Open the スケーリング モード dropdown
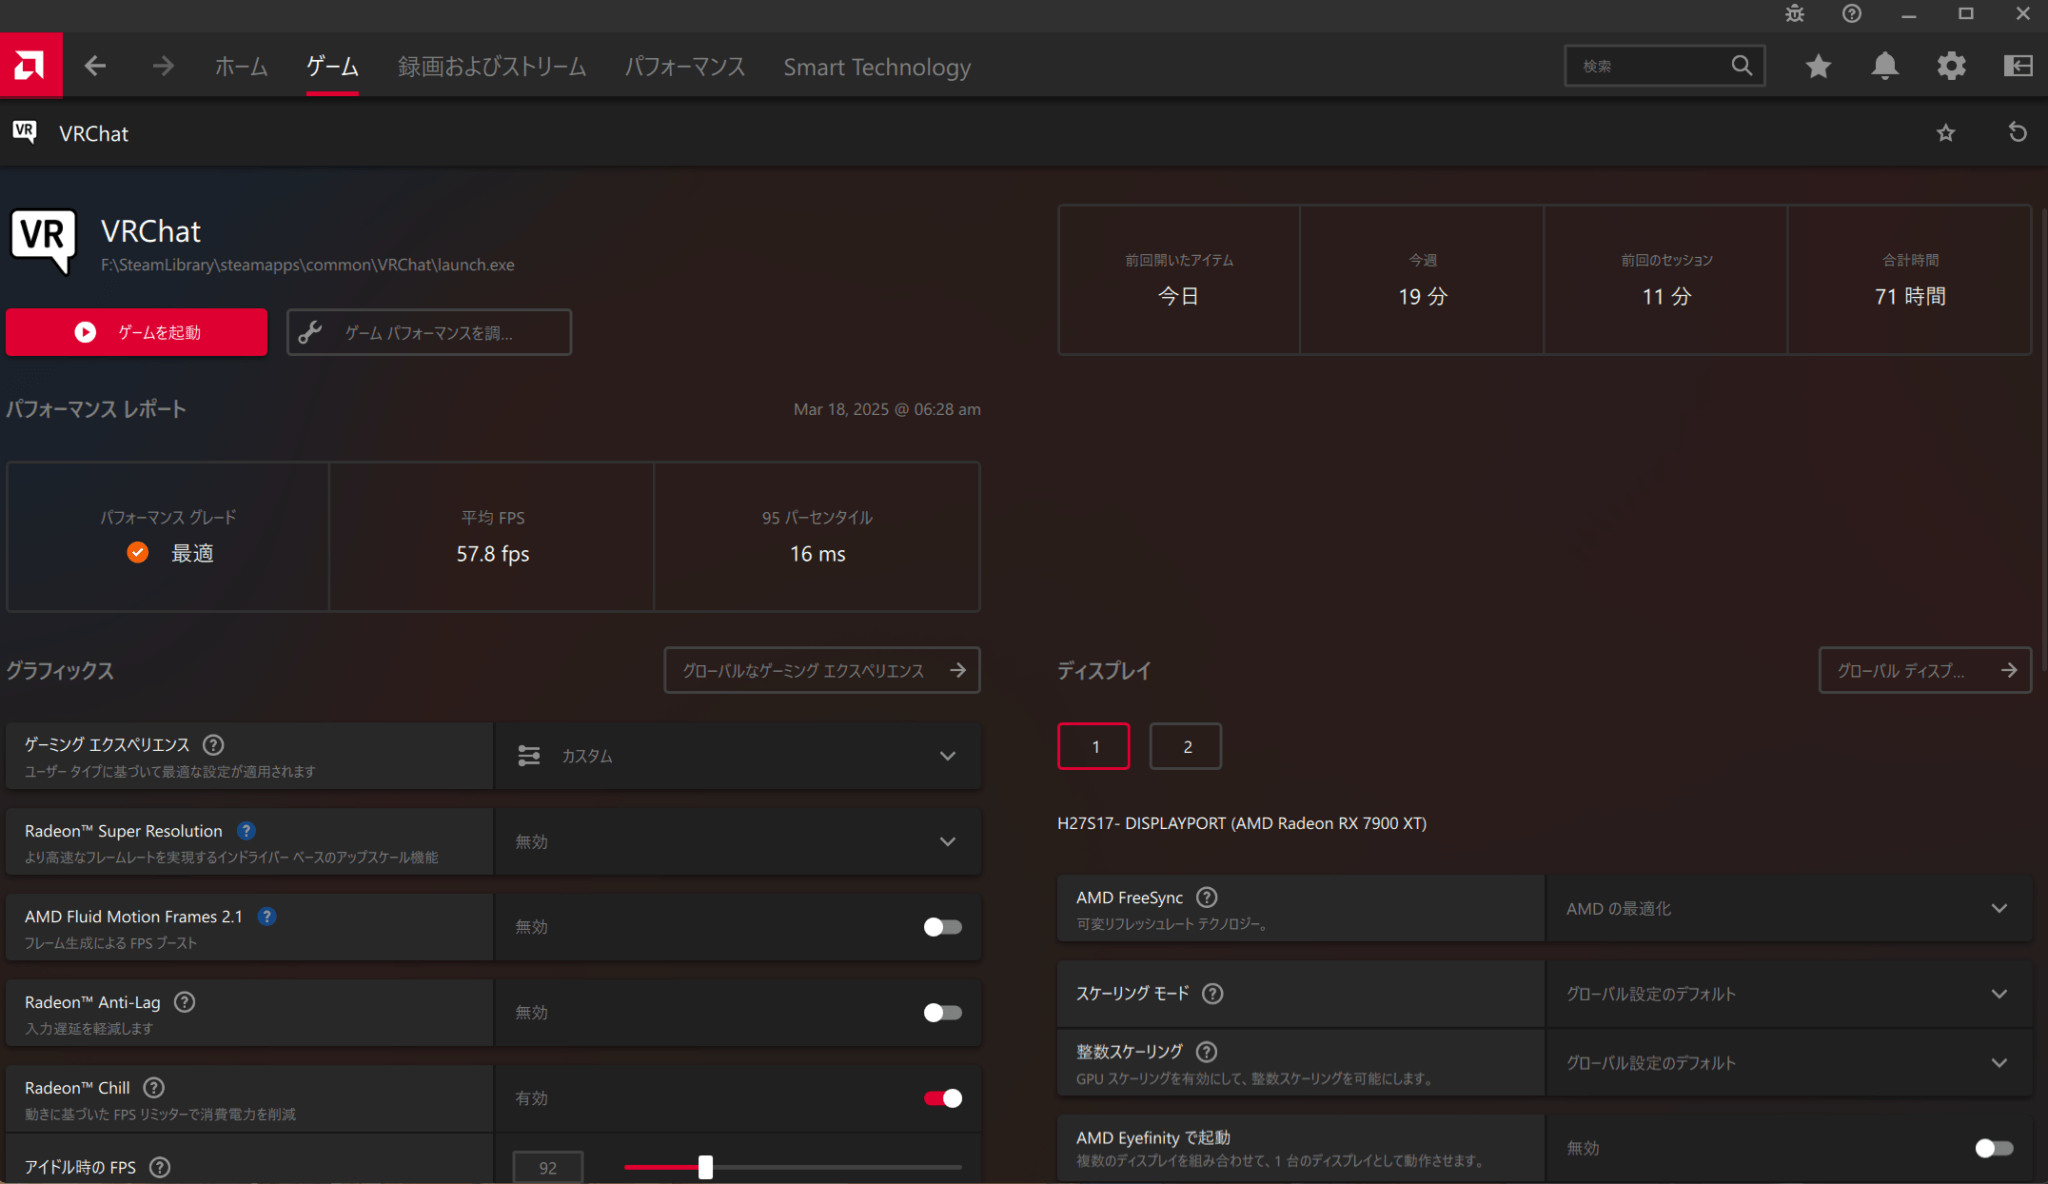The height and width of the screenshot is (1184, 2048). (x=1999, y=993)
